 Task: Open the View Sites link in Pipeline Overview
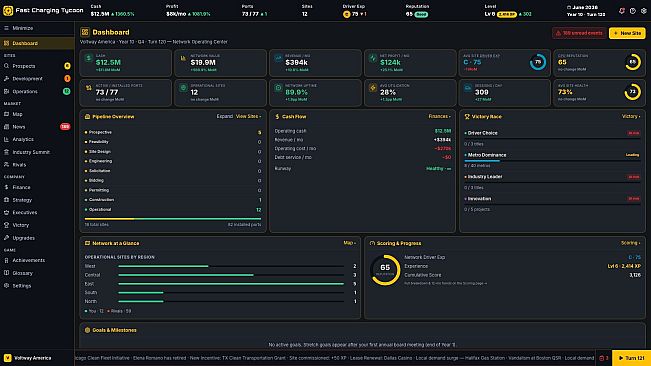click(x=248, y=117)
